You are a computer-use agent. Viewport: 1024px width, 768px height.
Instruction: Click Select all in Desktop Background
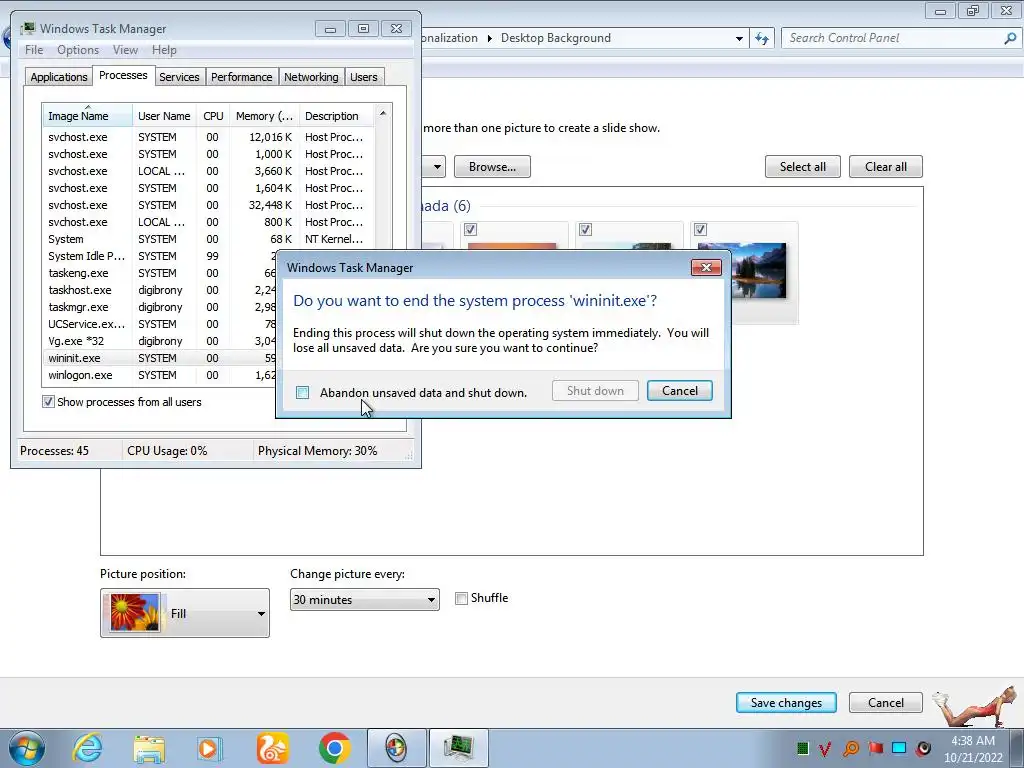pyautogui.click(x=802, y=167)
